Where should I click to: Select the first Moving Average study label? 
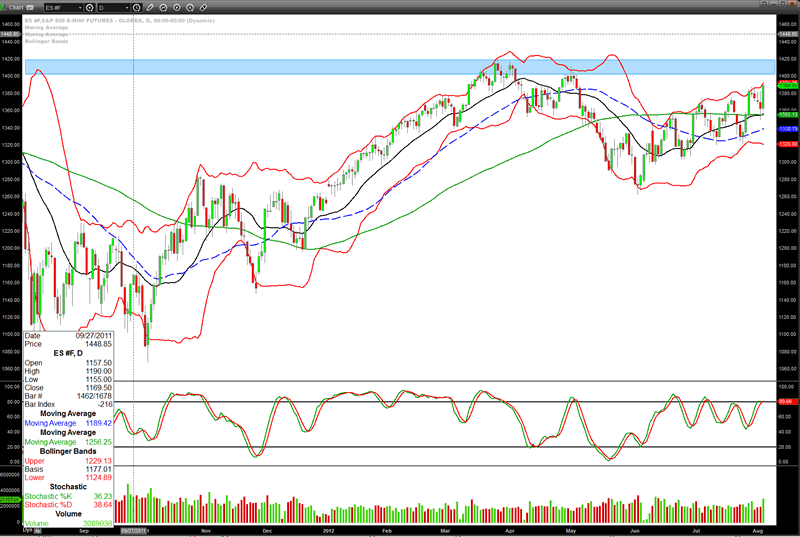46,28
